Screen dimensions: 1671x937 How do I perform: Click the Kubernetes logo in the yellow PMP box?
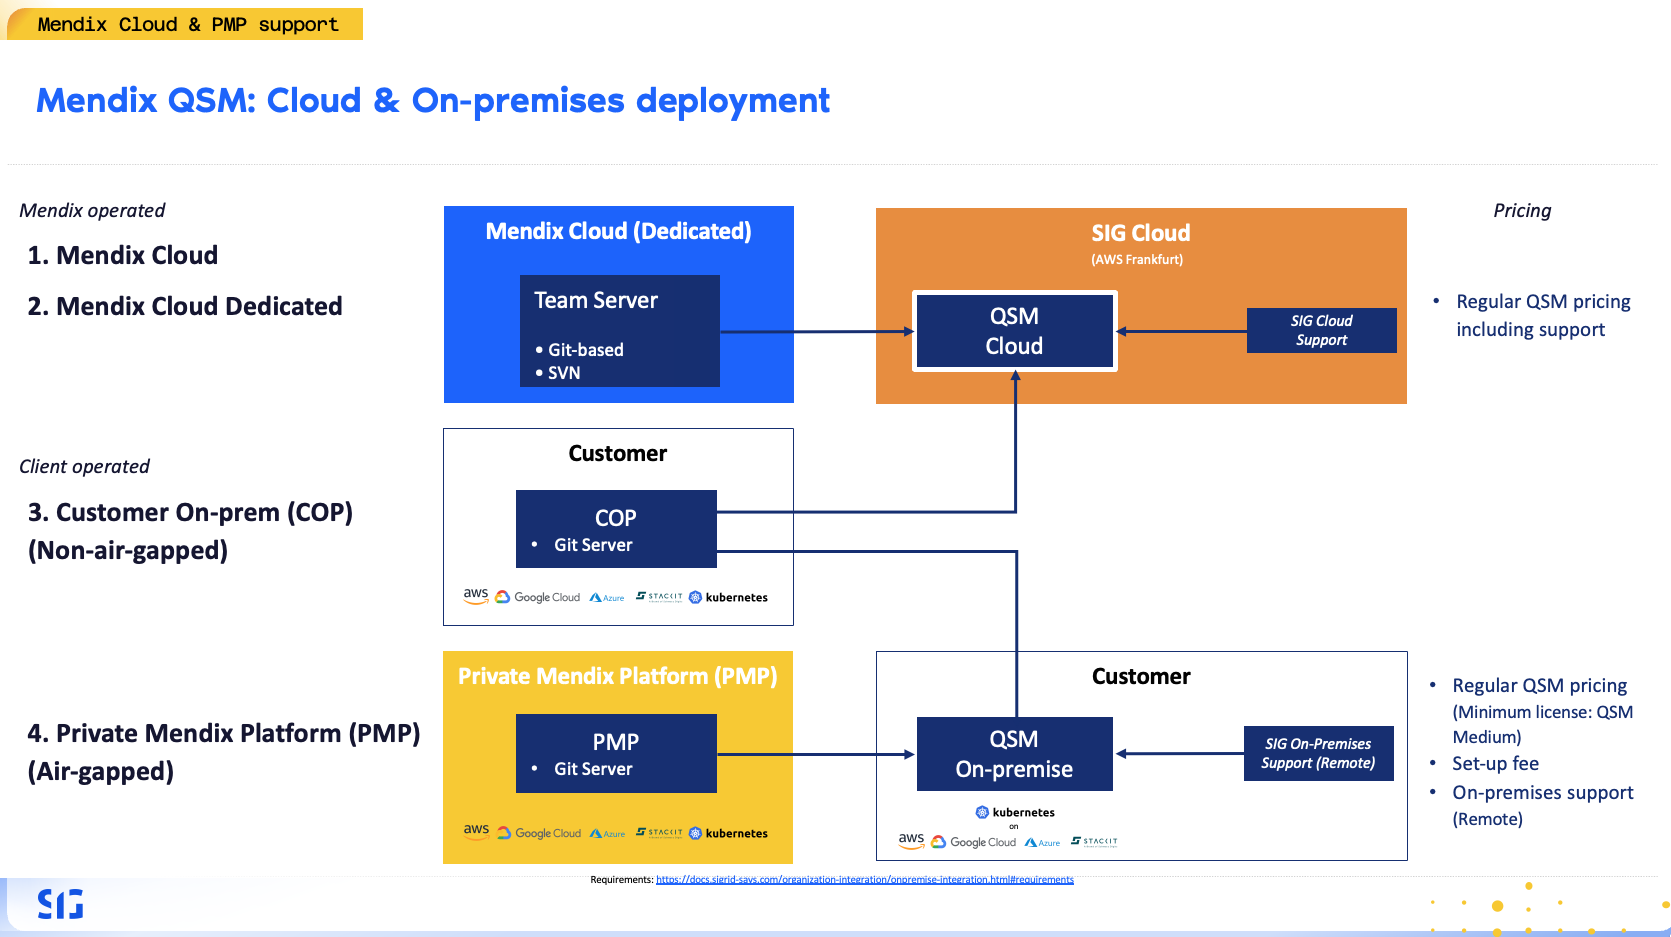(728, 833)
